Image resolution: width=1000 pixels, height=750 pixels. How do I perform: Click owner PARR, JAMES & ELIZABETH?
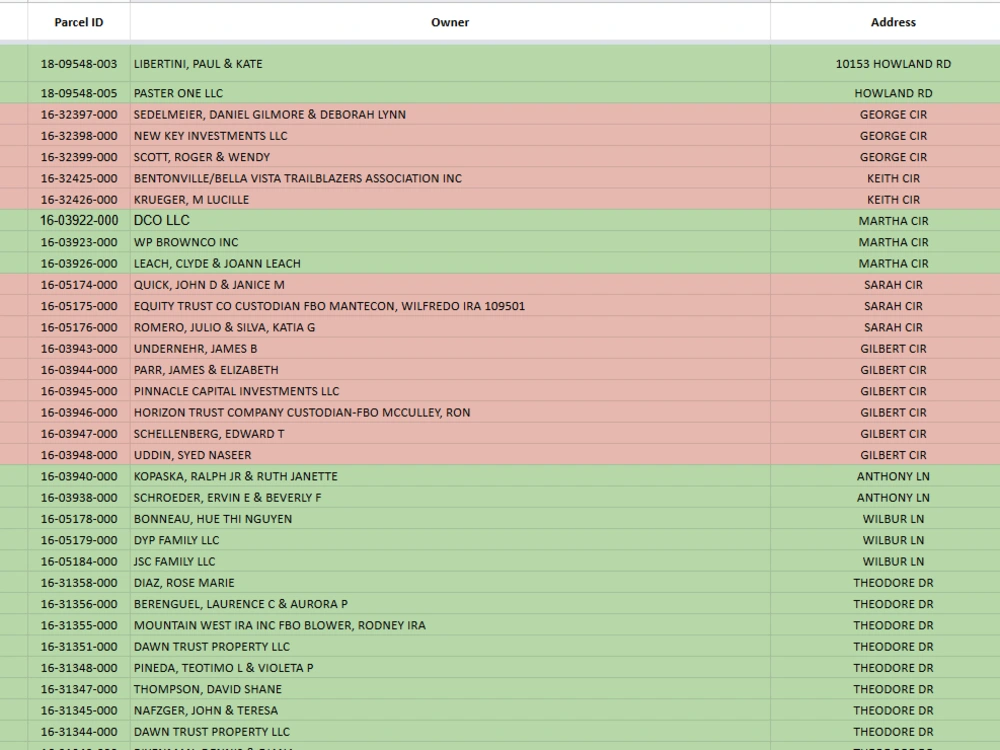[x=450, y=370]
